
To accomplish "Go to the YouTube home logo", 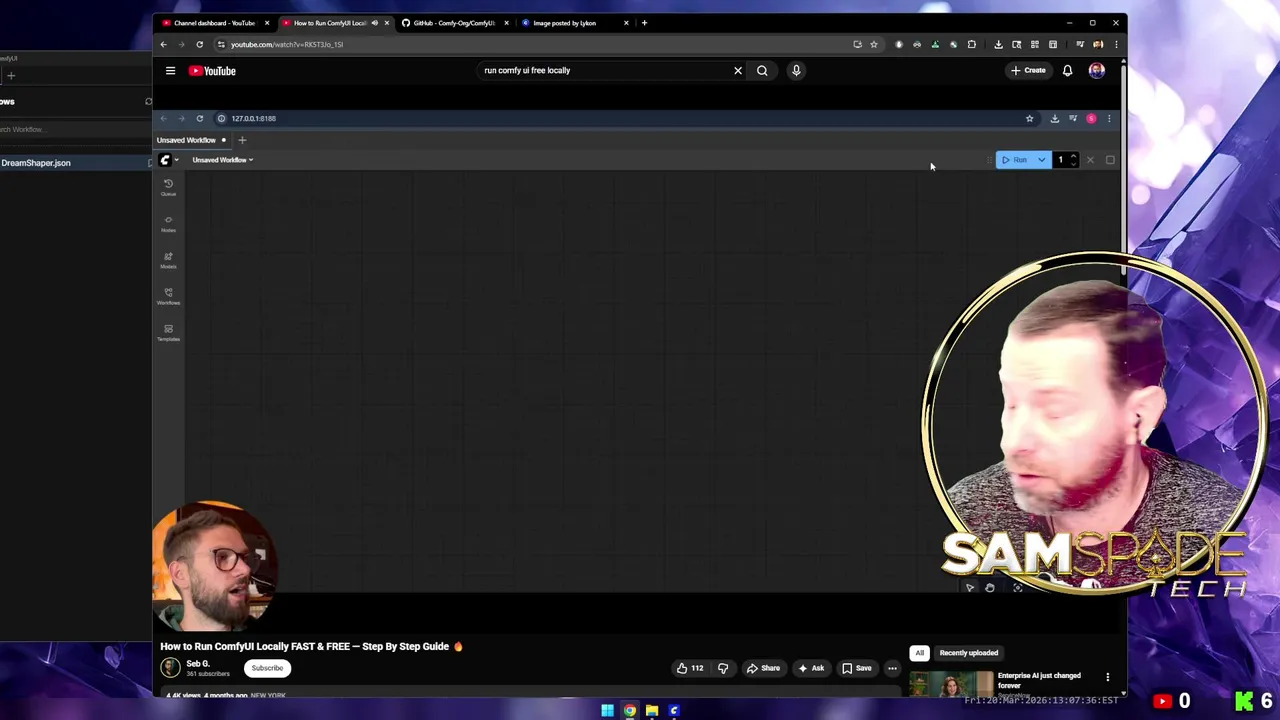I will 213,71.
